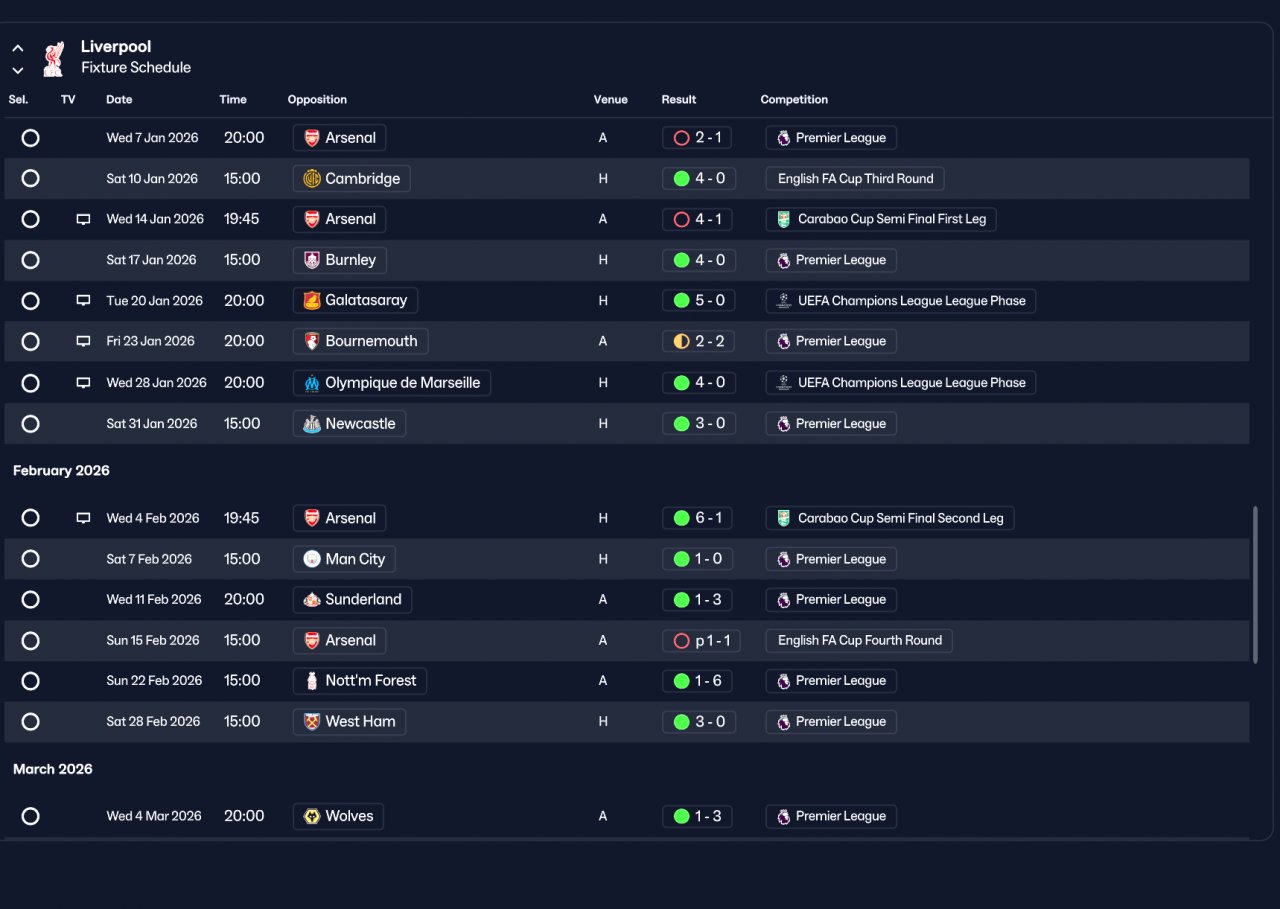Click the Liverpool club crest icon
1280x909 pixels.
[53, 58]
